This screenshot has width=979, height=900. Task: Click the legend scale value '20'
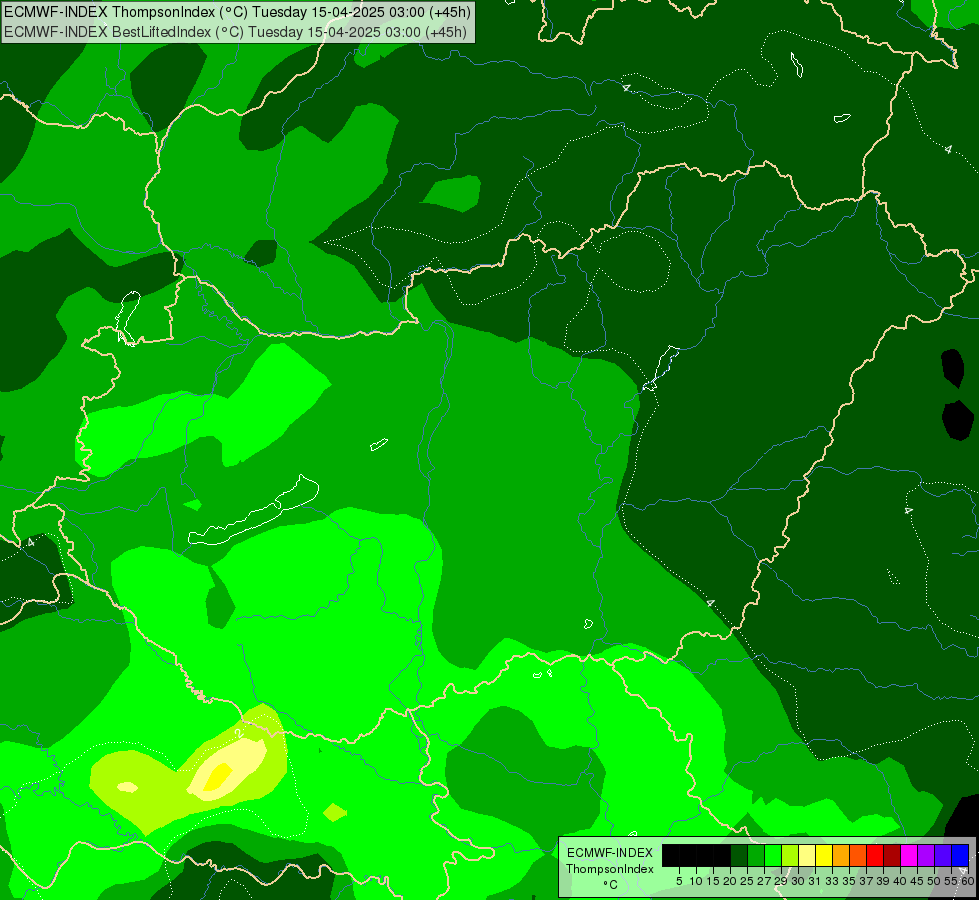[x=730, y=881]
